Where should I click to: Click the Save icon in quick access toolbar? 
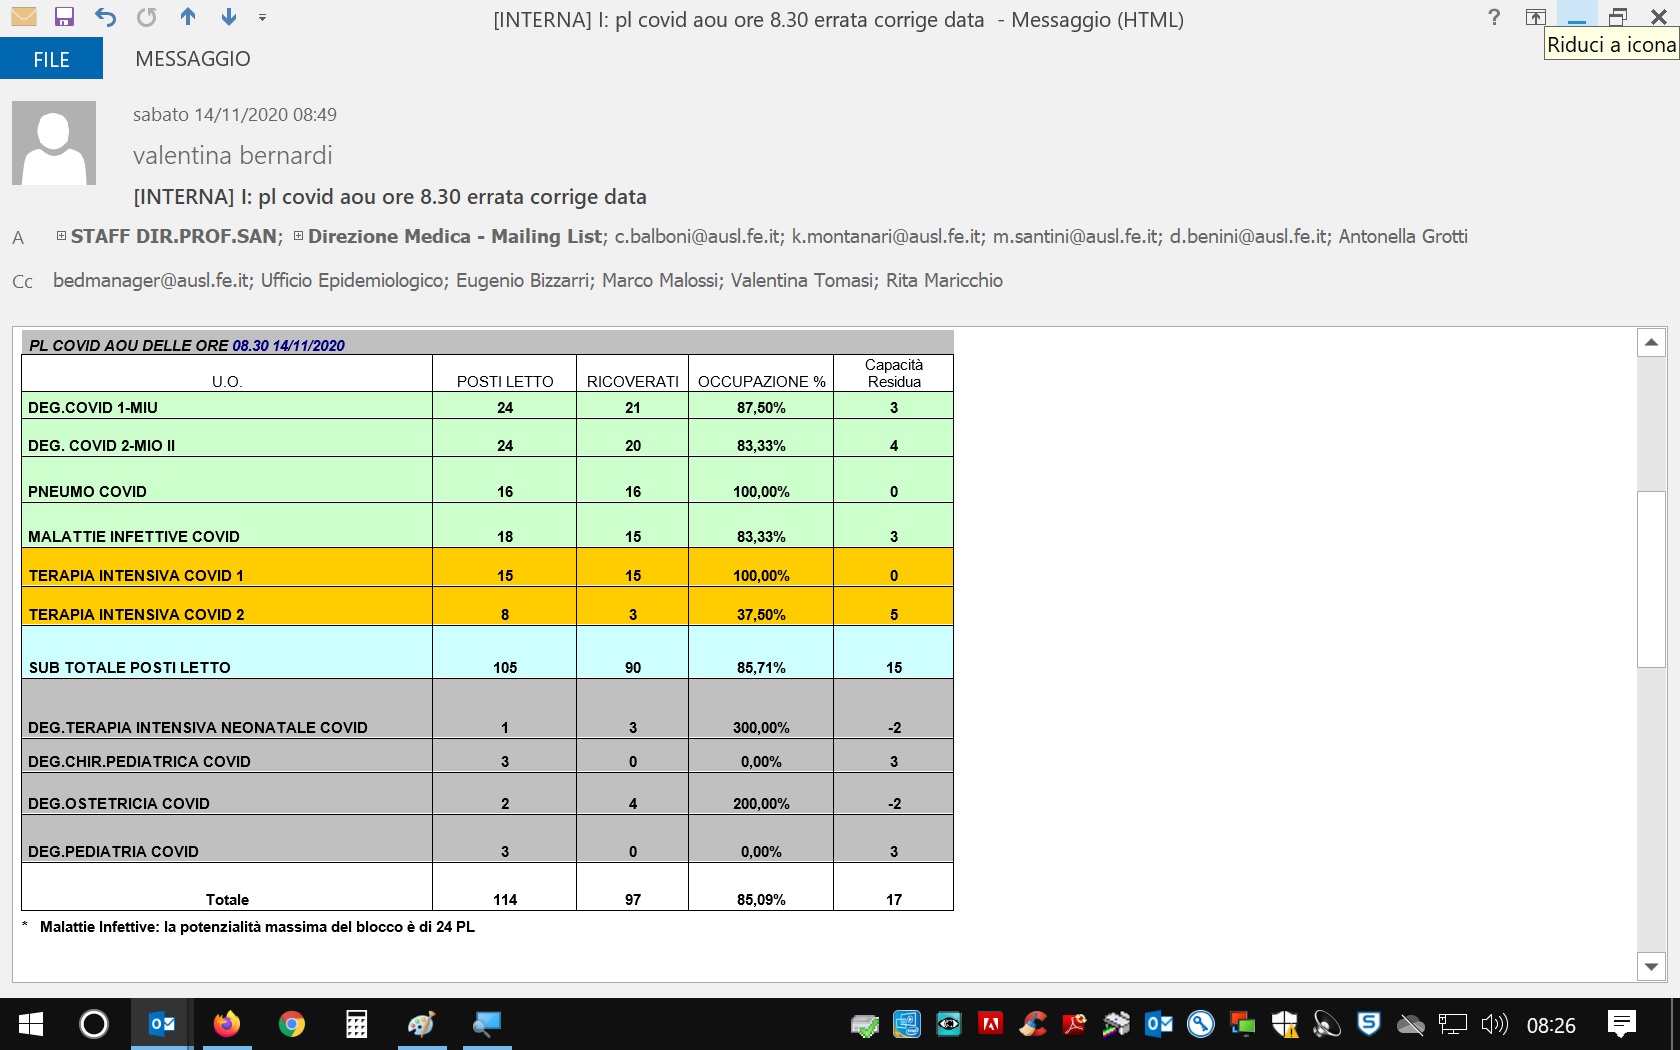[65, 17]
